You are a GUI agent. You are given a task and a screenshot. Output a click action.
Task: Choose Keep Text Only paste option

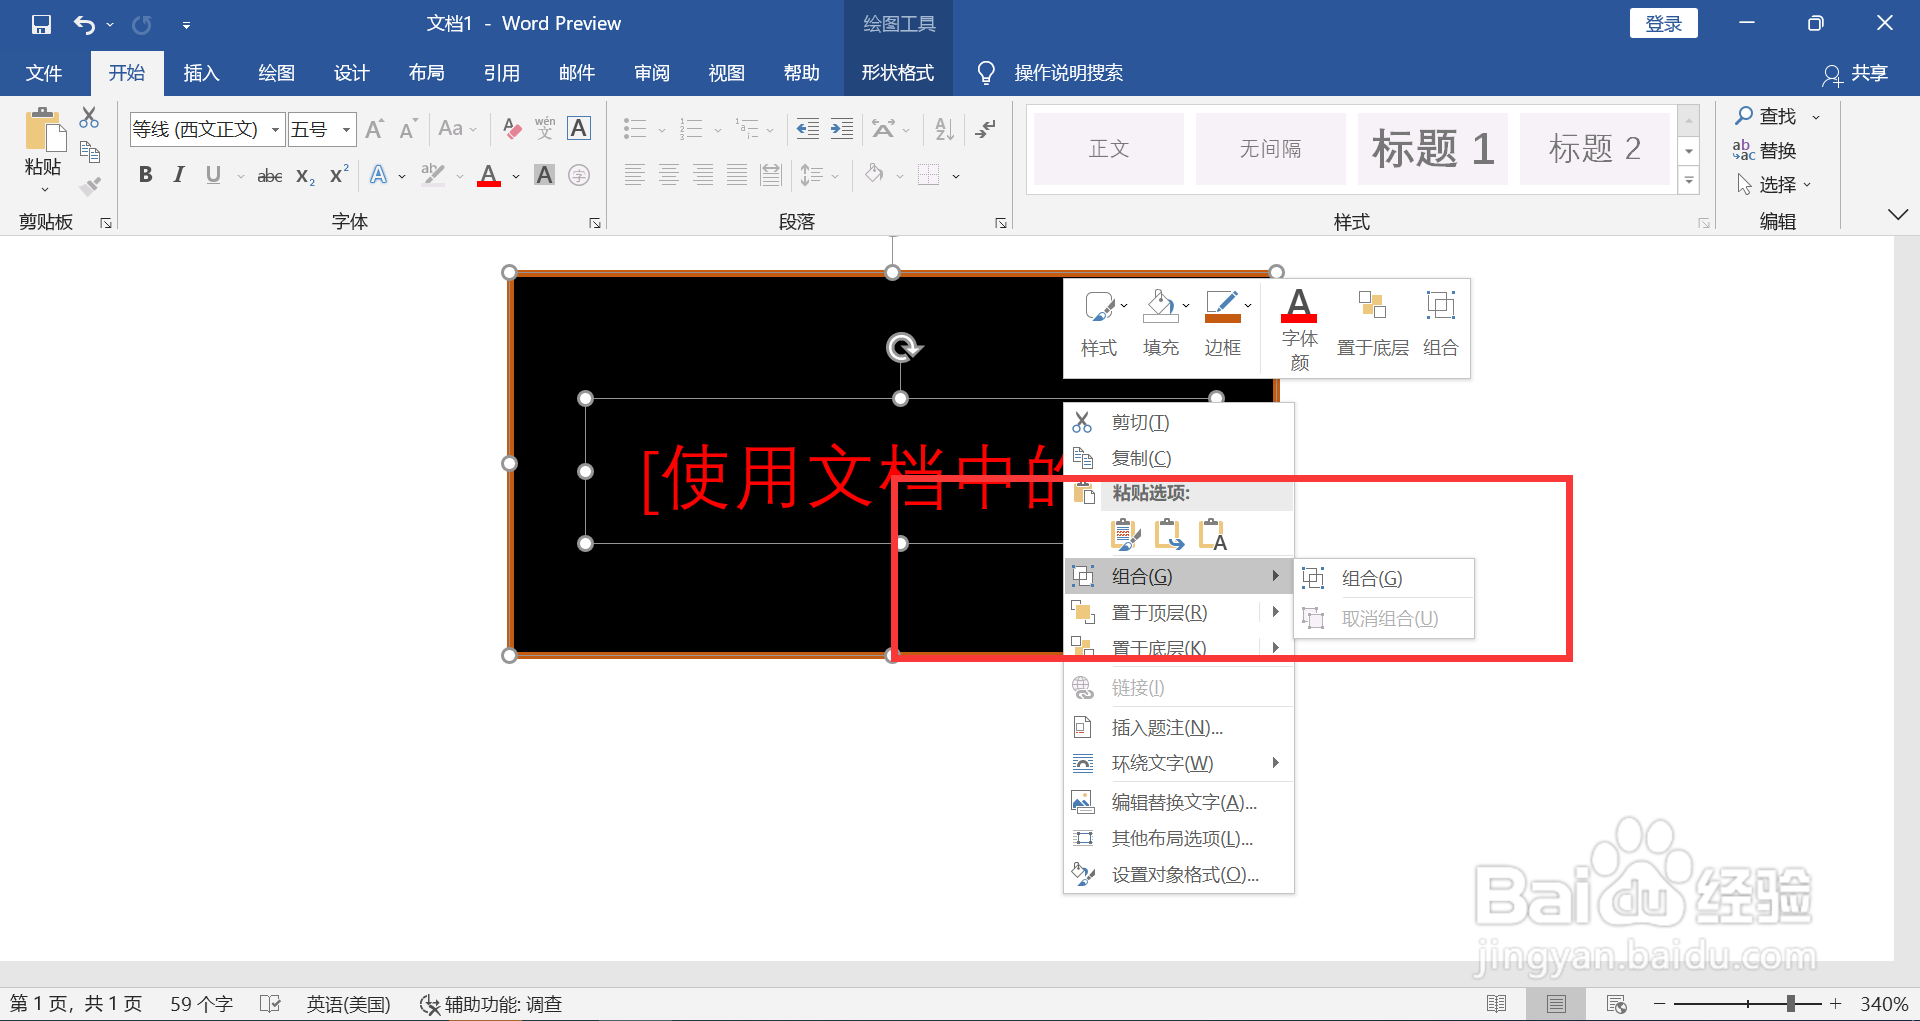pos(1213,535)
